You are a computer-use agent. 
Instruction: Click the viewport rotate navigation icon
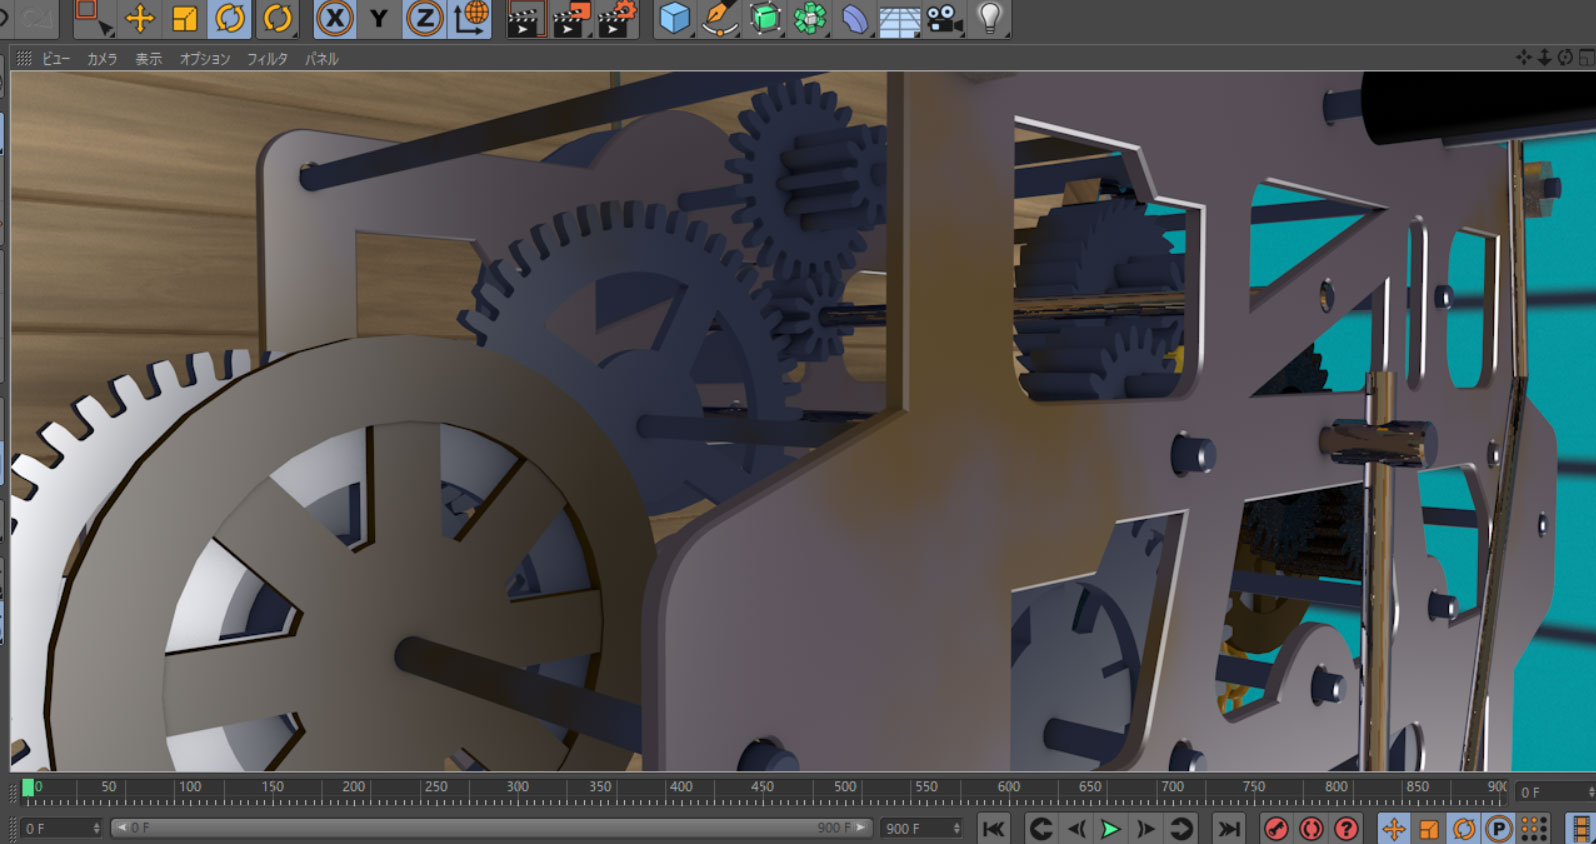pos(1565,58)
